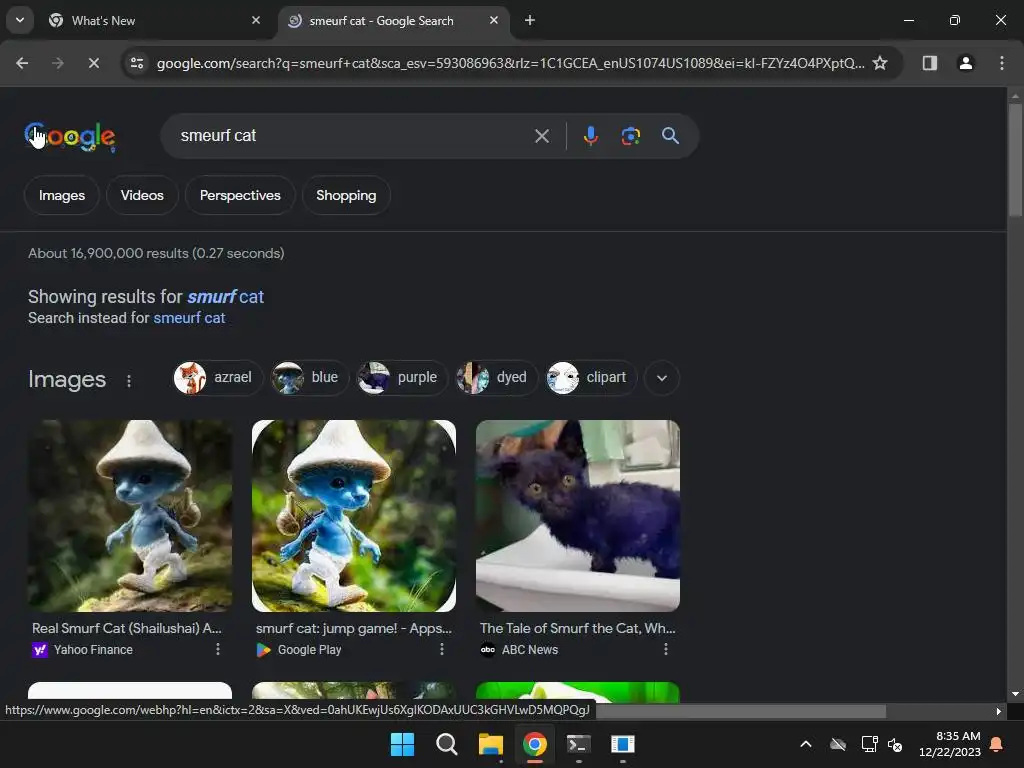Click the vertical page scrollbar

pos(1015,160)
